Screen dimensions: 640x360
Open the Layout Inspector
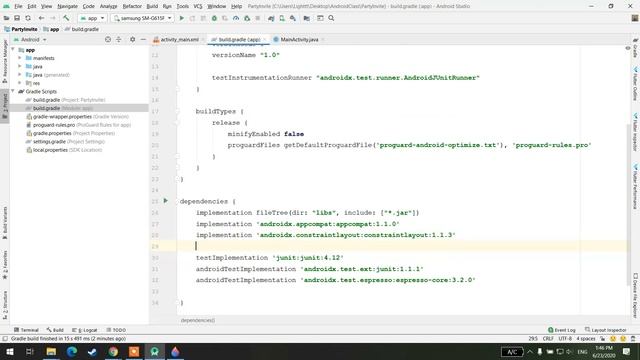pos(605,330)
